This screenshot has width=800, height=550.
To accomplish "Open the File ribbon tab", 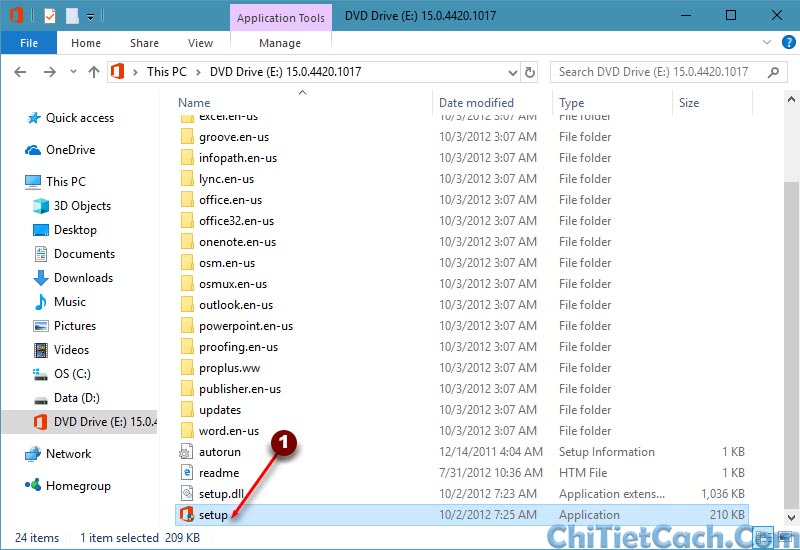I will [x=29, y=43].
